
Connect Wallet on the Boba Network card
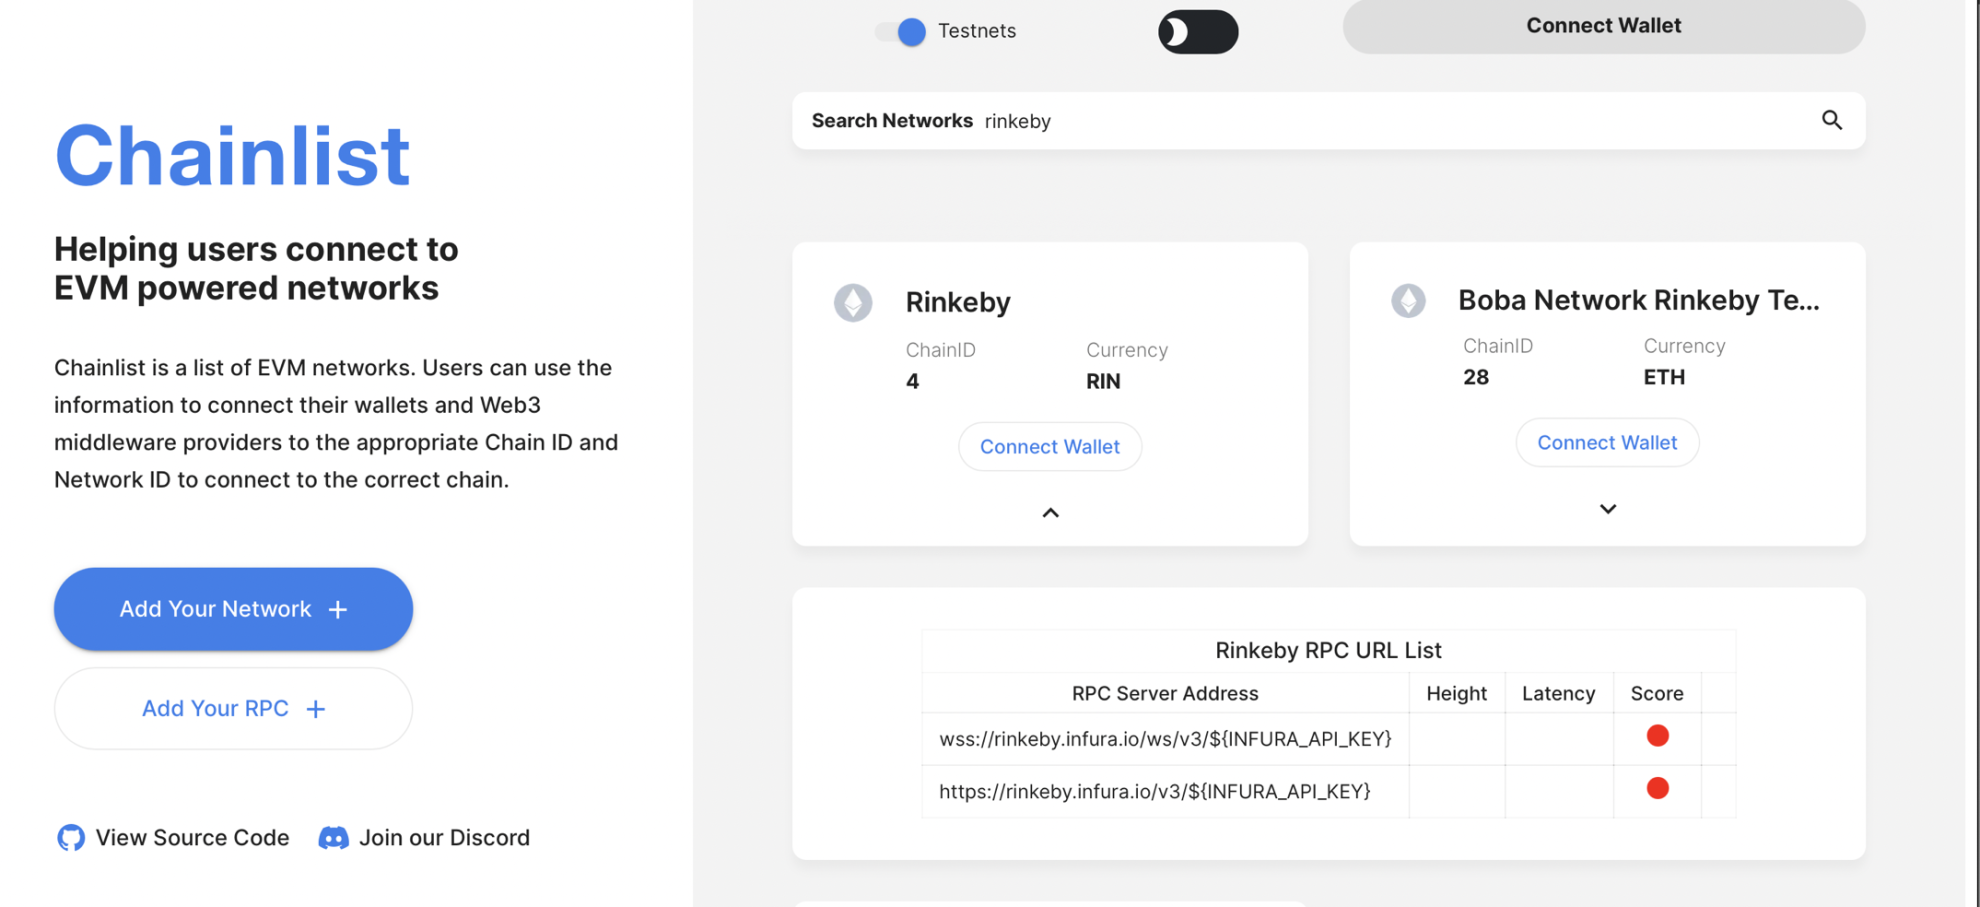pos(1607,442)
